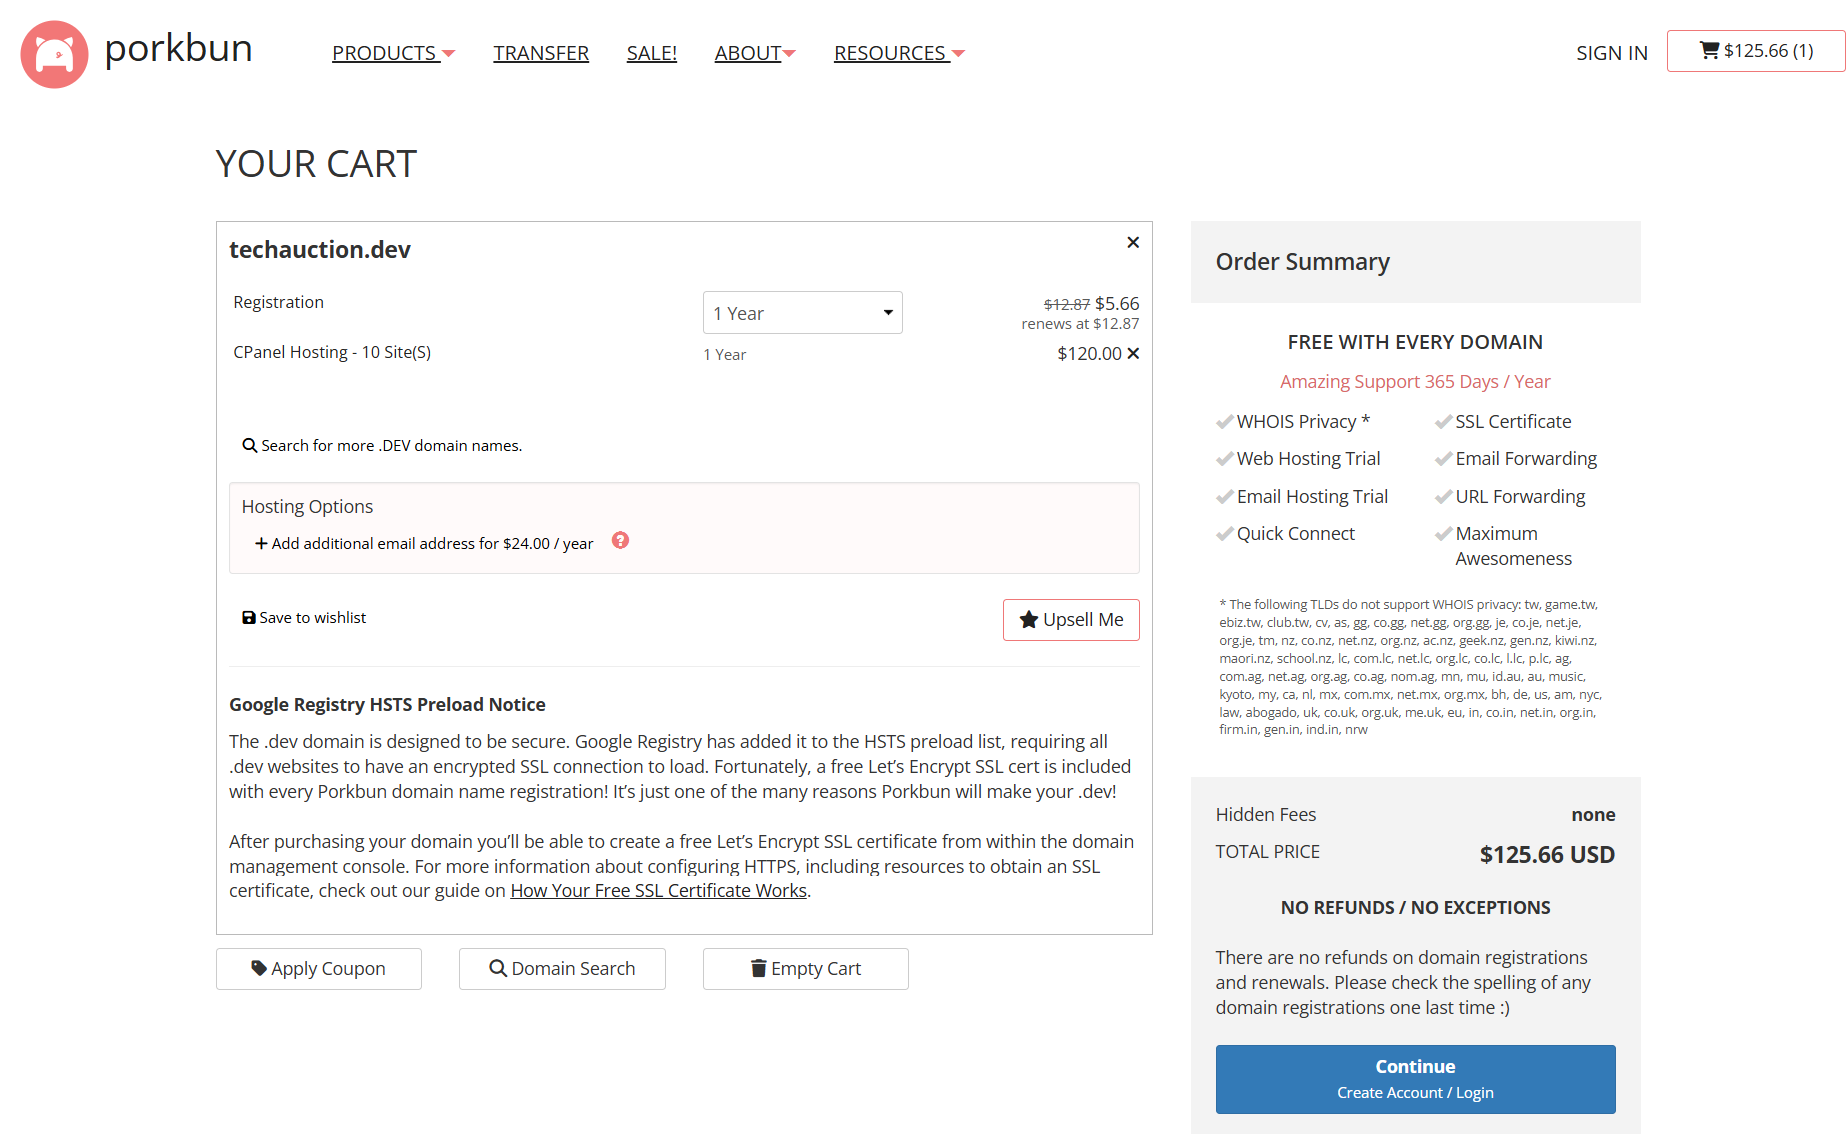Save domain to wishlist
This screenshot has width=1846, height=1134.
click(x=304, y=617)
